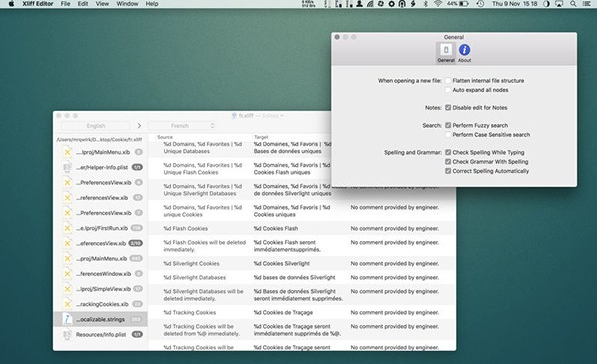Image resolution: width=597 pixels, height=364 pixels.
Task: Open the French target language dropdown
Action: 182,126
